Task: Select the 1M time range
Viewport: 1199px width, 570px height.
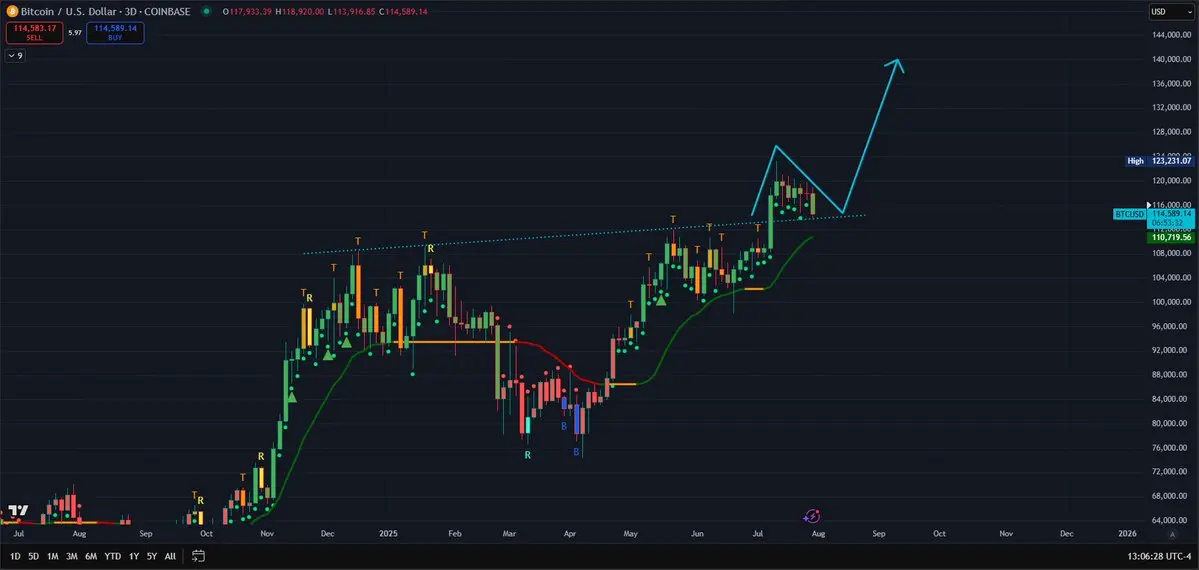Action: click(53, 556)
